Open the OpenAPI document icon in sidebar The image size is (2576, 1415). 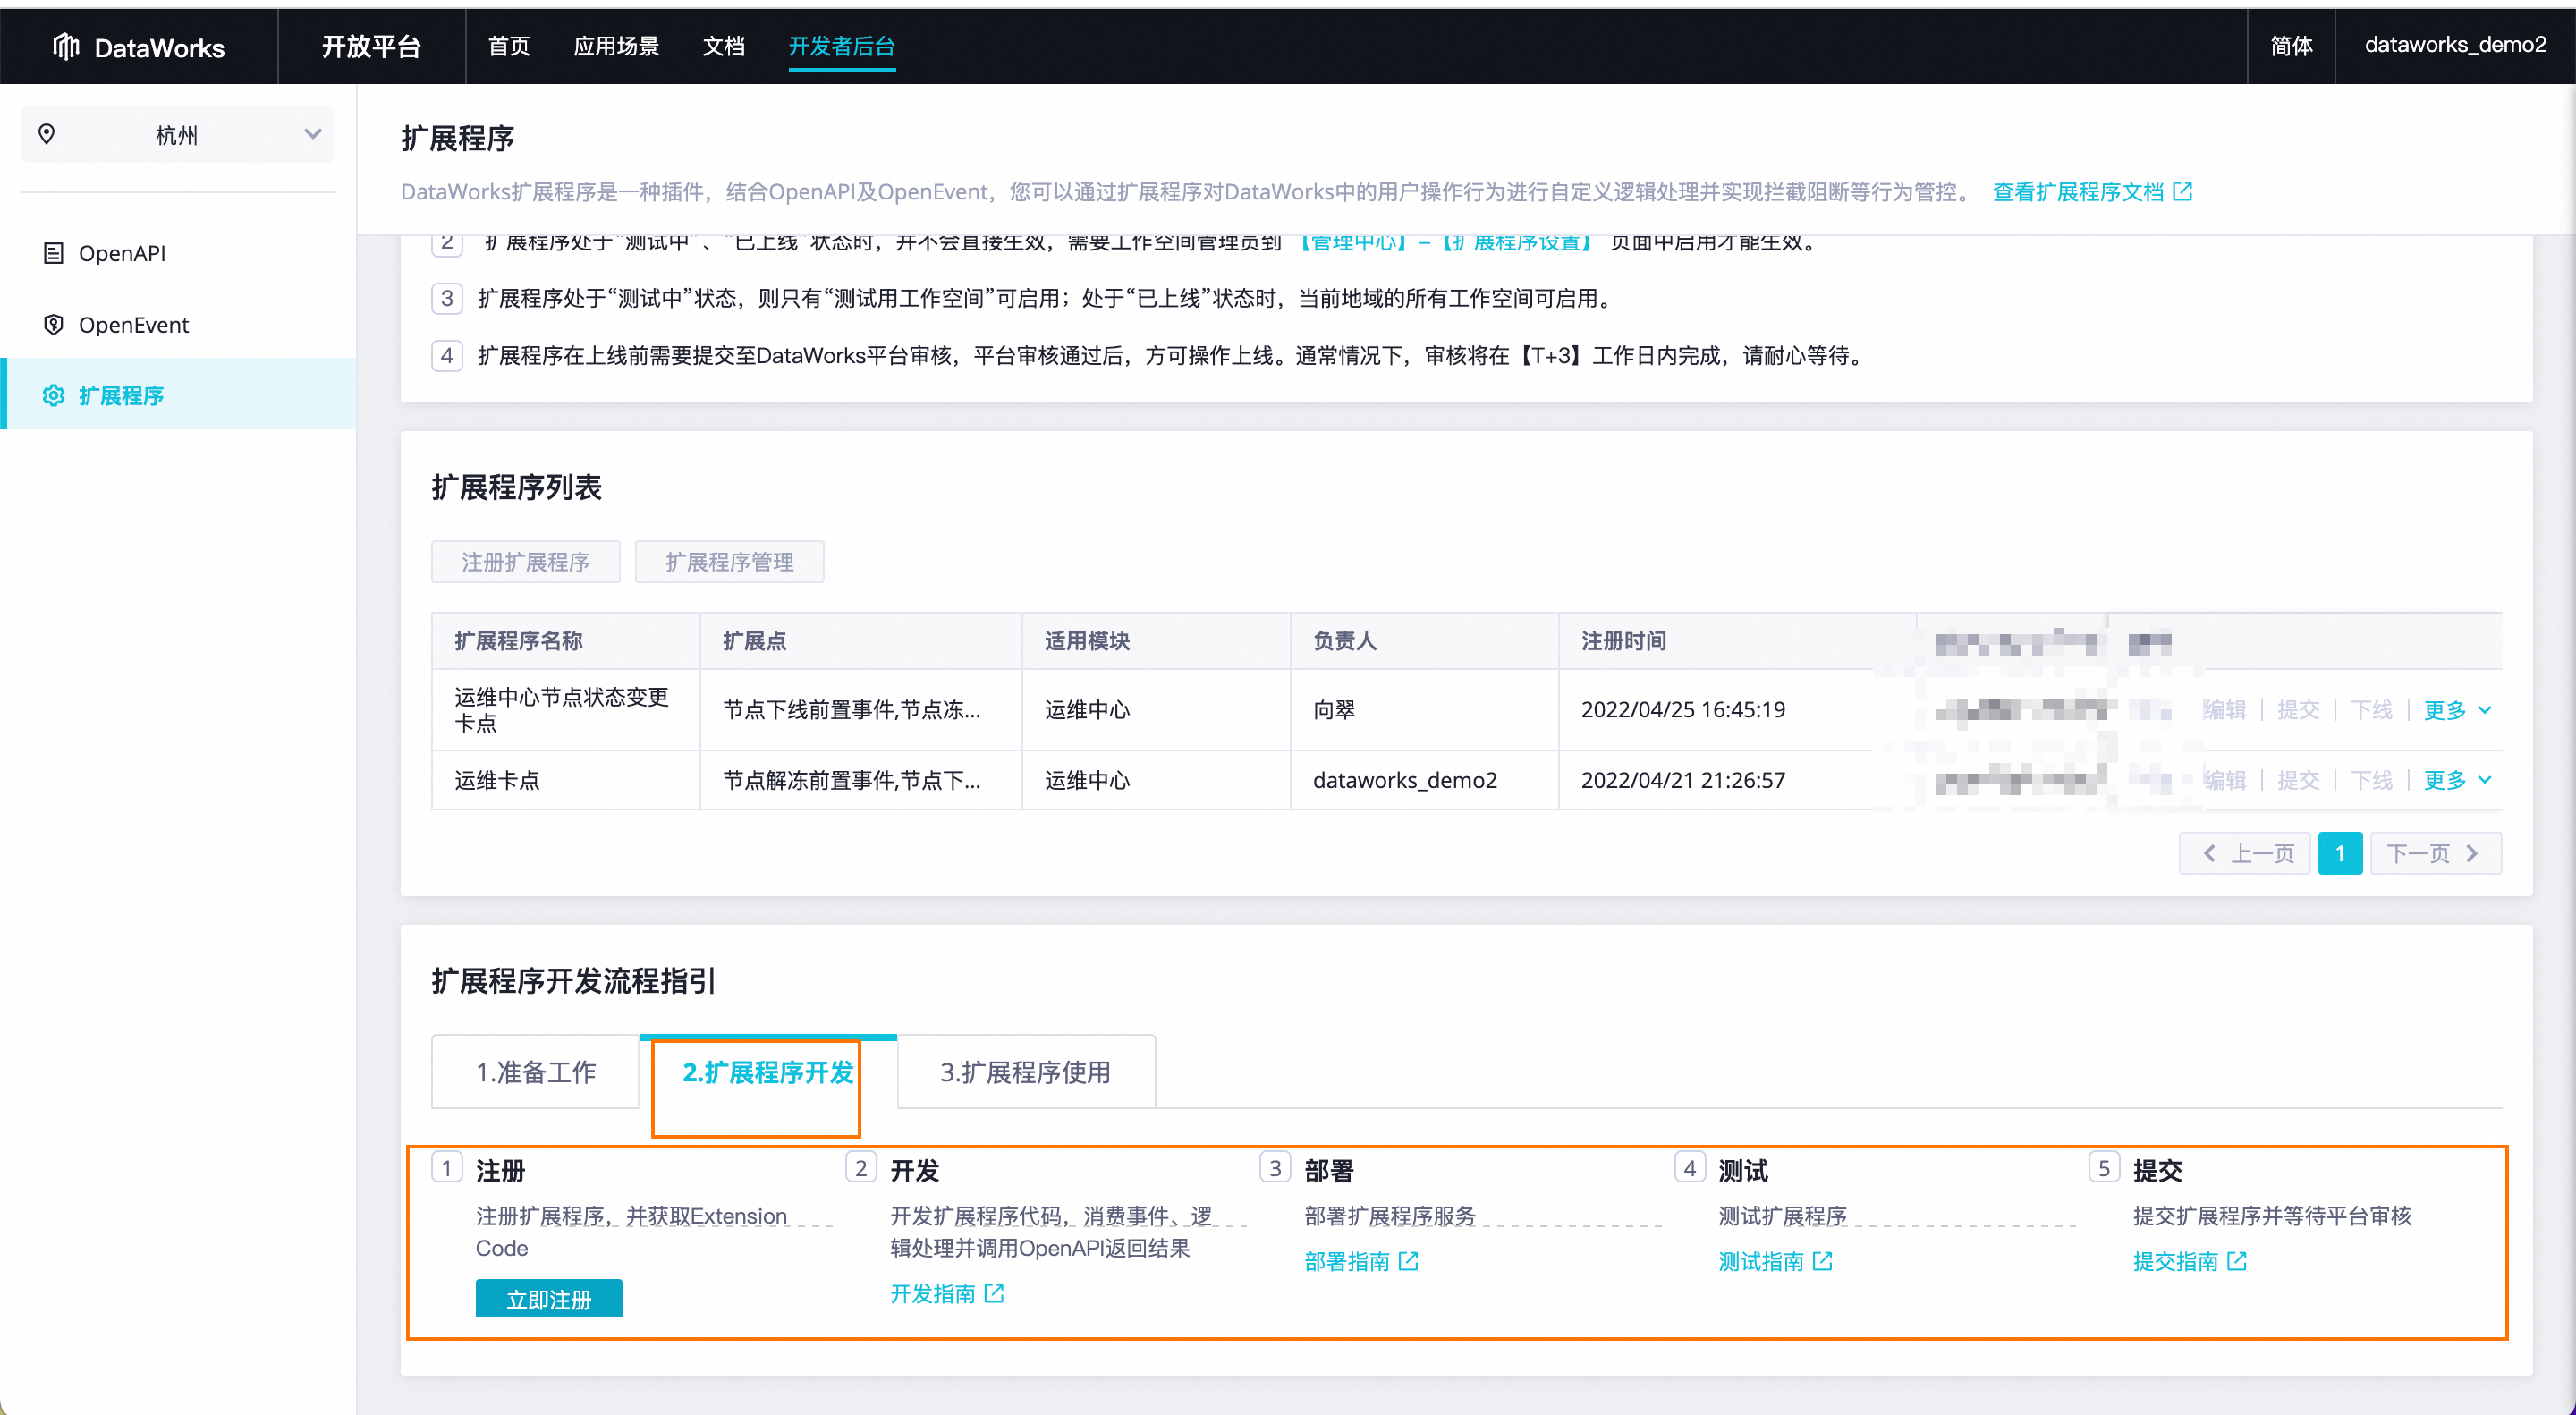pos(53,253)
